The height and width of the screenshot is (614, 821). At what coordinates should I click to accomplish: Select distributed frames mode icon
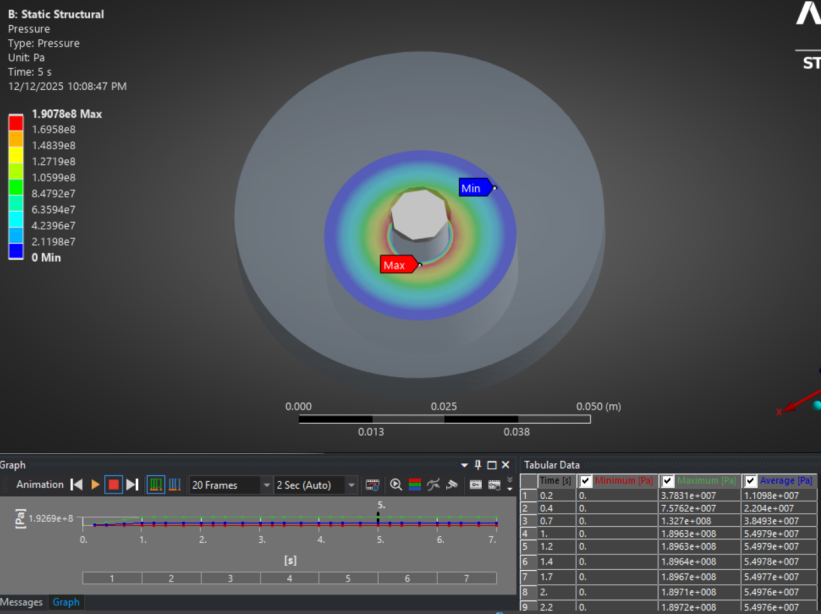pyautogui.click(x=156, y=485)
